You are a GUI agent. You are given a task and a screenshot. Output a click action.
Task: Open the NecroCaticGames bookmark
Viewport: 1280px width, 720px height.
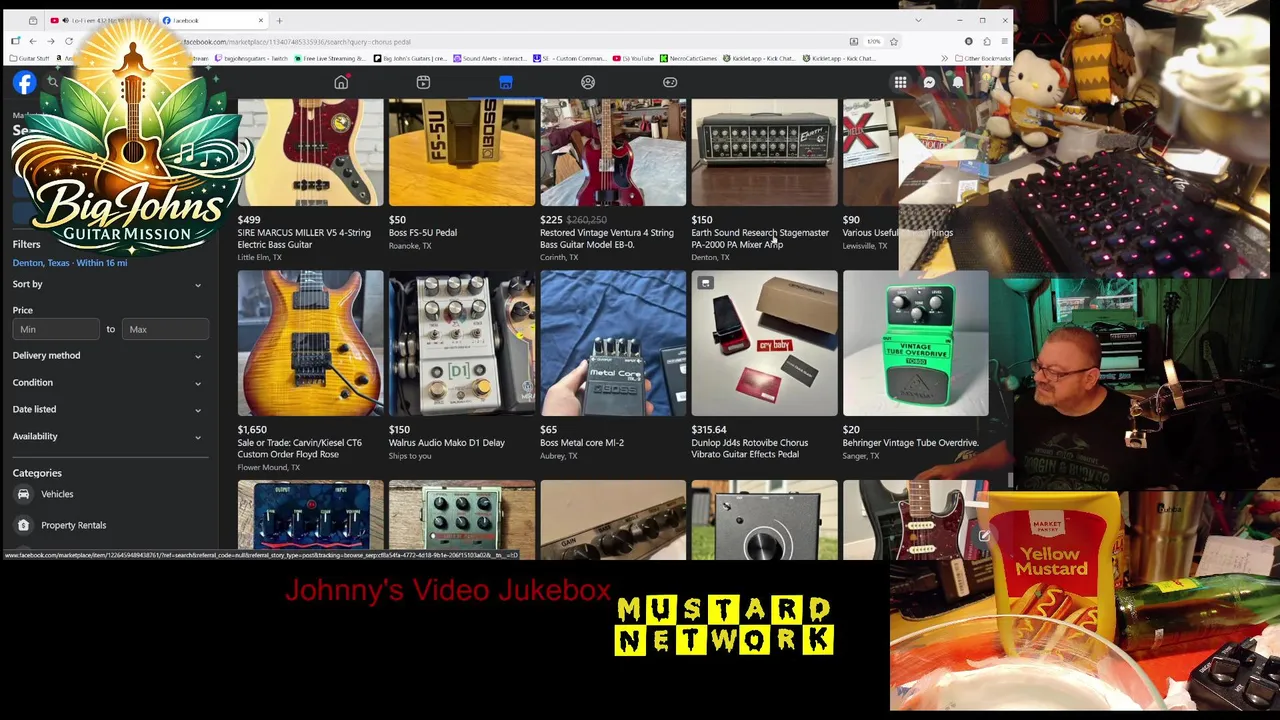pos(689,58)
